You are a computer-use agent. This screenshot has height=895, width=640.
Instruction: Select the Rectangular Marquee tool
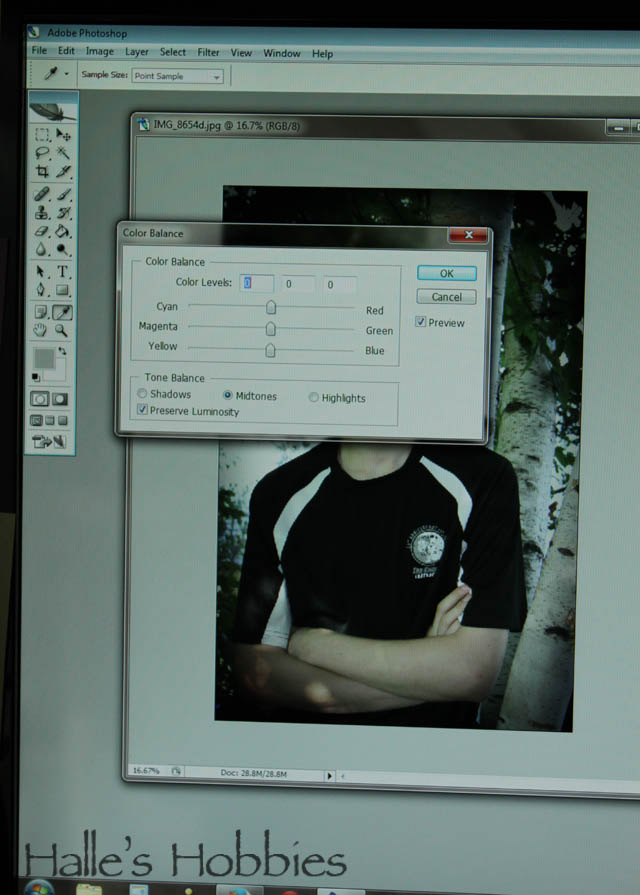tap(41, 135)
